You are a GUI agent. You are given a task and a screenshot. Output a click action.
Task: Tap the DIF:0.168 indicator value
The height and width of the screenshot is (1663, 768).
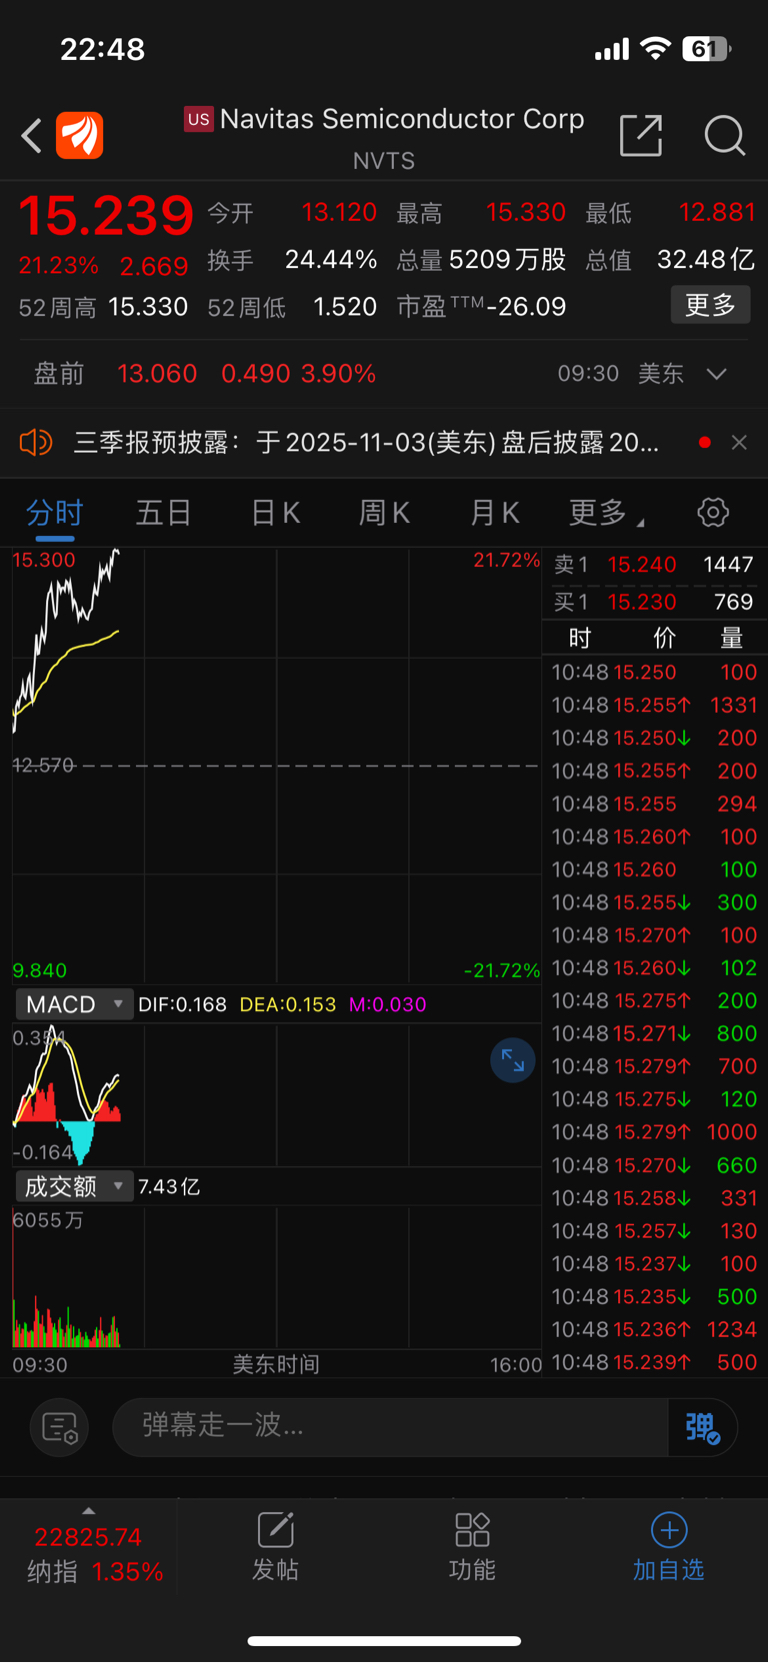click(182, 1004)
